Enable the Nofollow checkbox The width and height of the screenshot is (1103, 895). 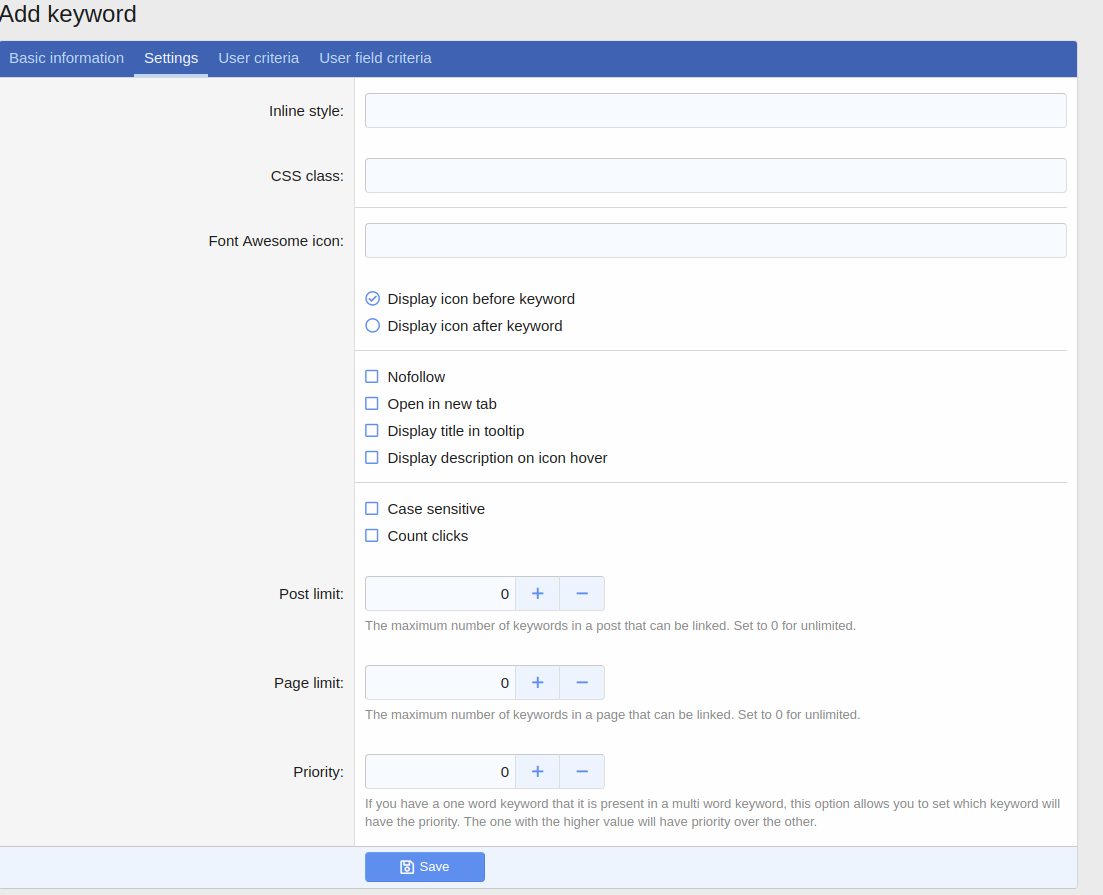tap(372, 377)
